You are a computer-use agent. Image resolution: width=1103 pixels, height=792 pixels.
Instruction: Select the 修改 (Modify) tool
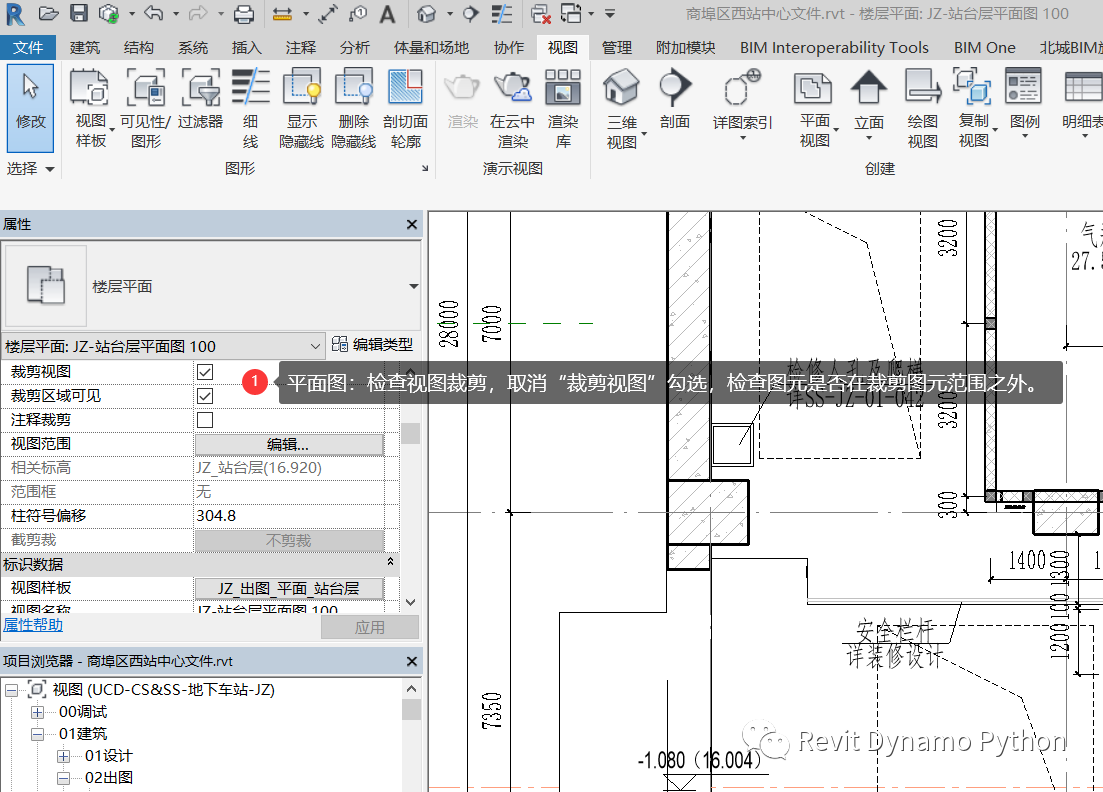(30, 108)
